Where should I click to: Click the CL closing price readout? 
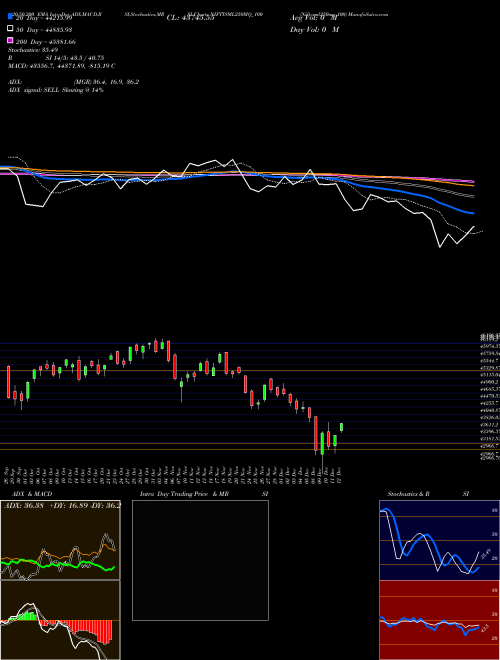point(191,18)
